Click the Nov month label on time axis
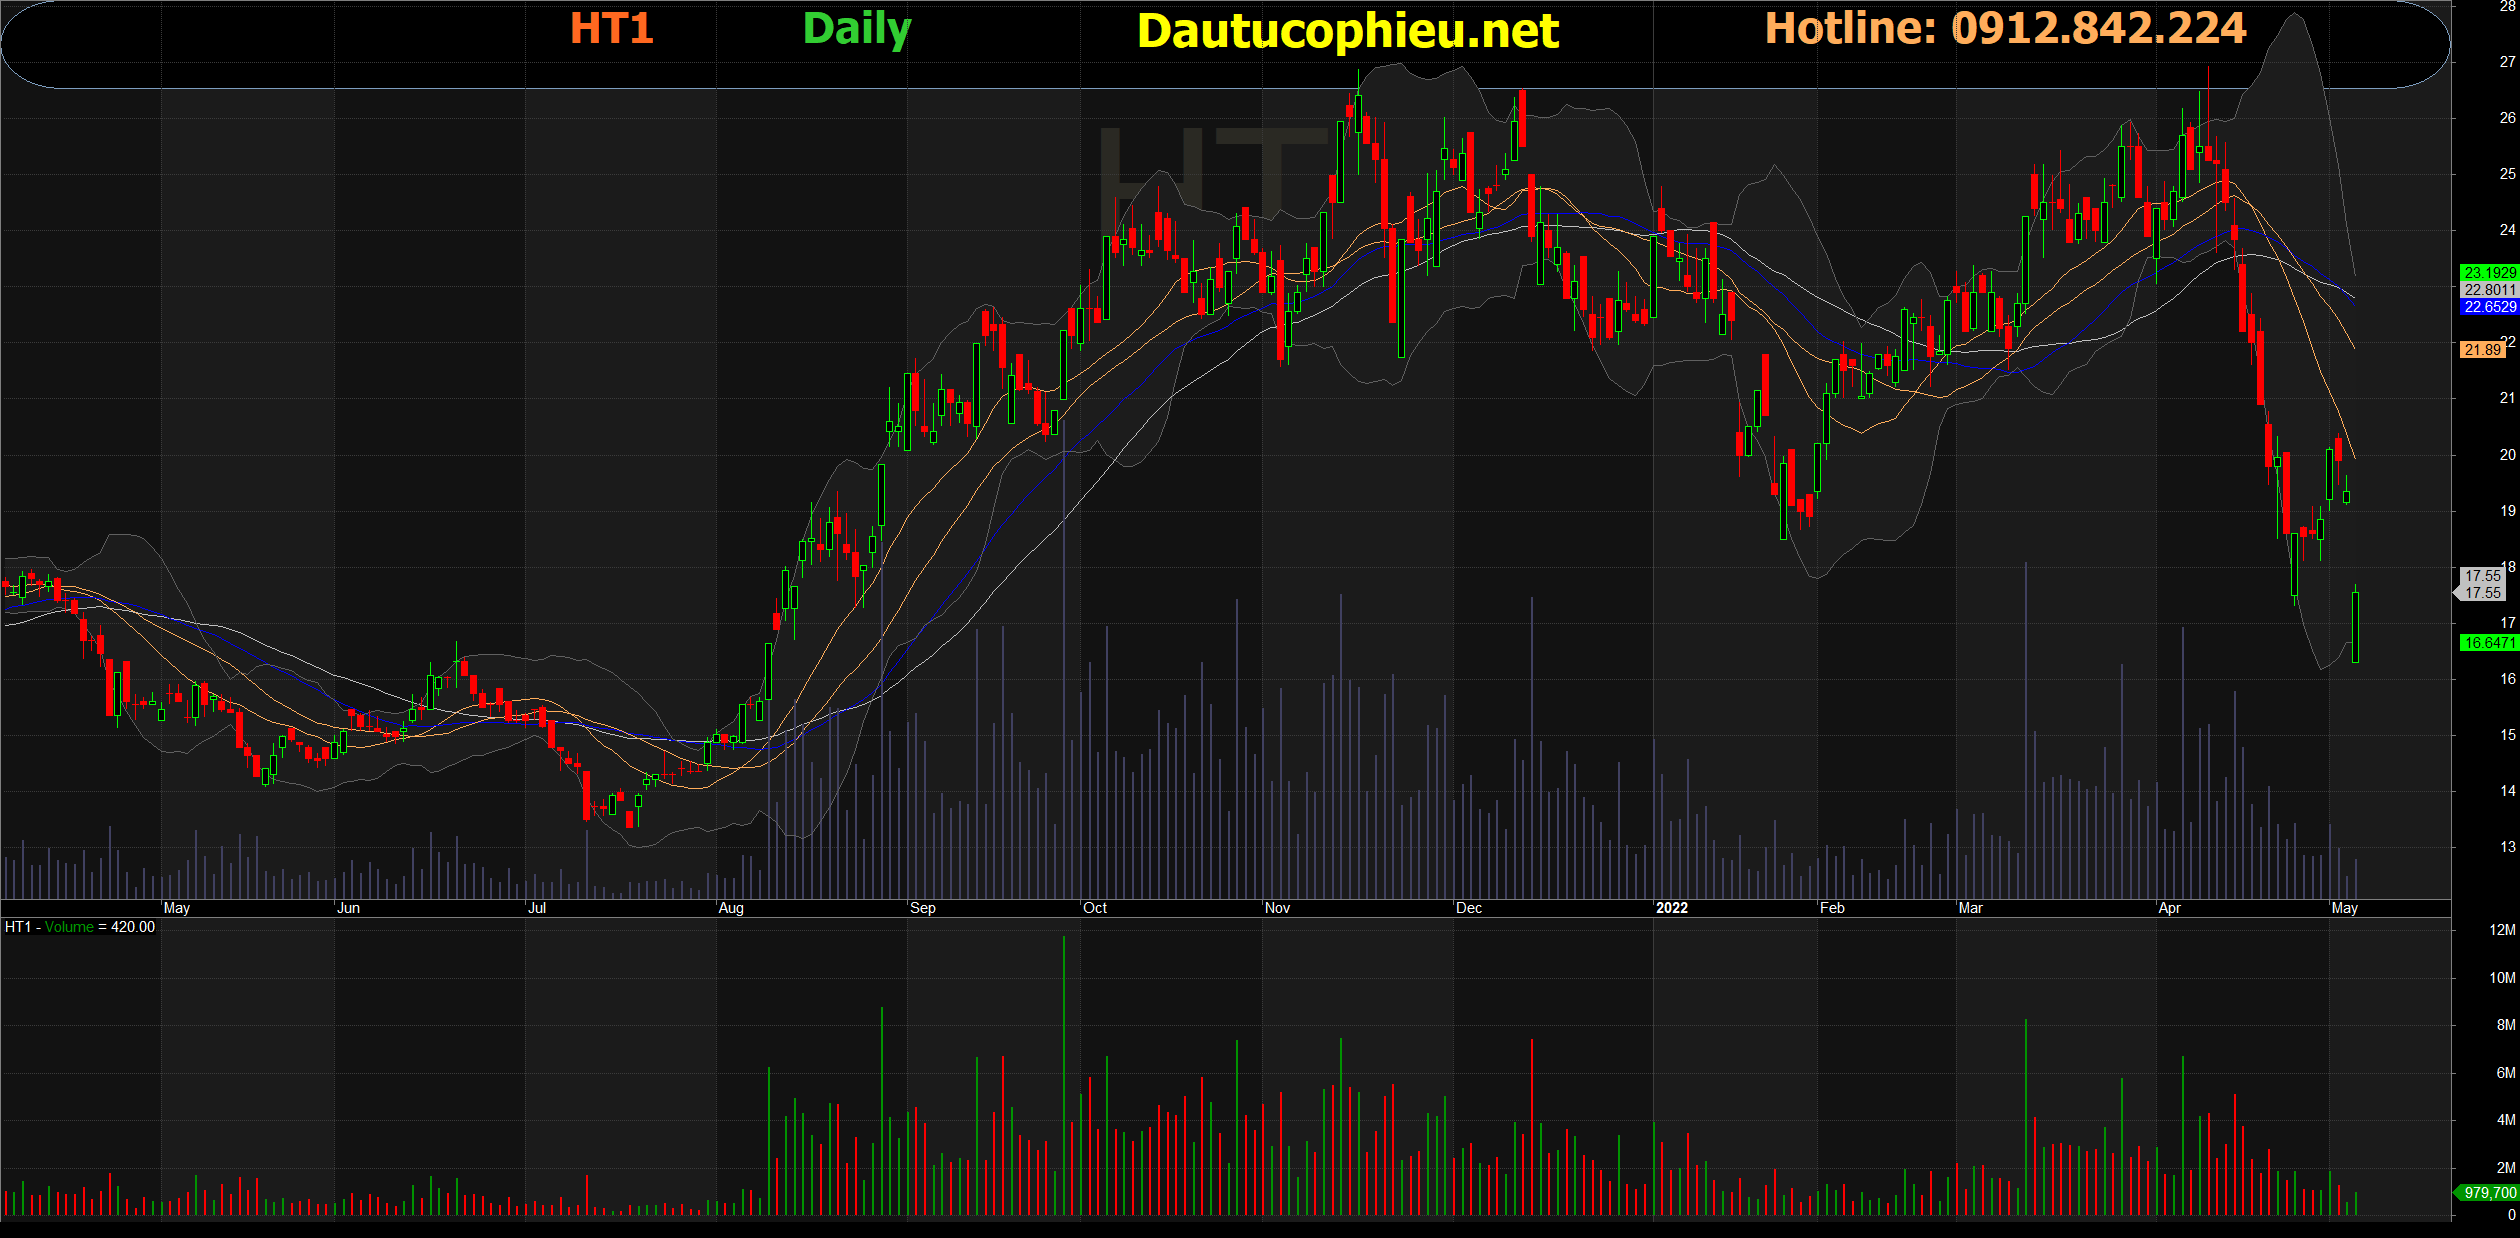This screenshot has width=2520, height=1238. click(x=1277, y=908)
